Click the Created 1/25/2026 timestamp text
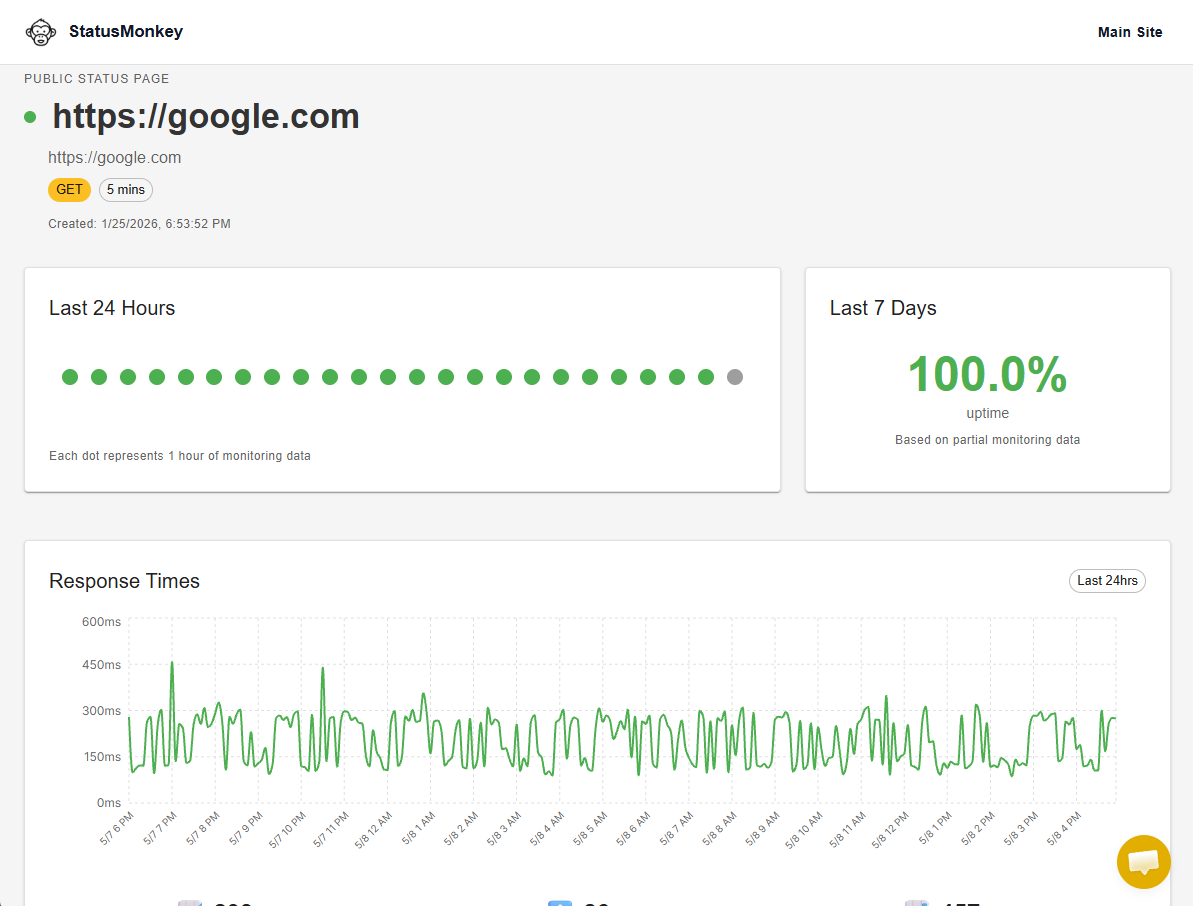Screen dimensions: 1193x906 (139, 224)
